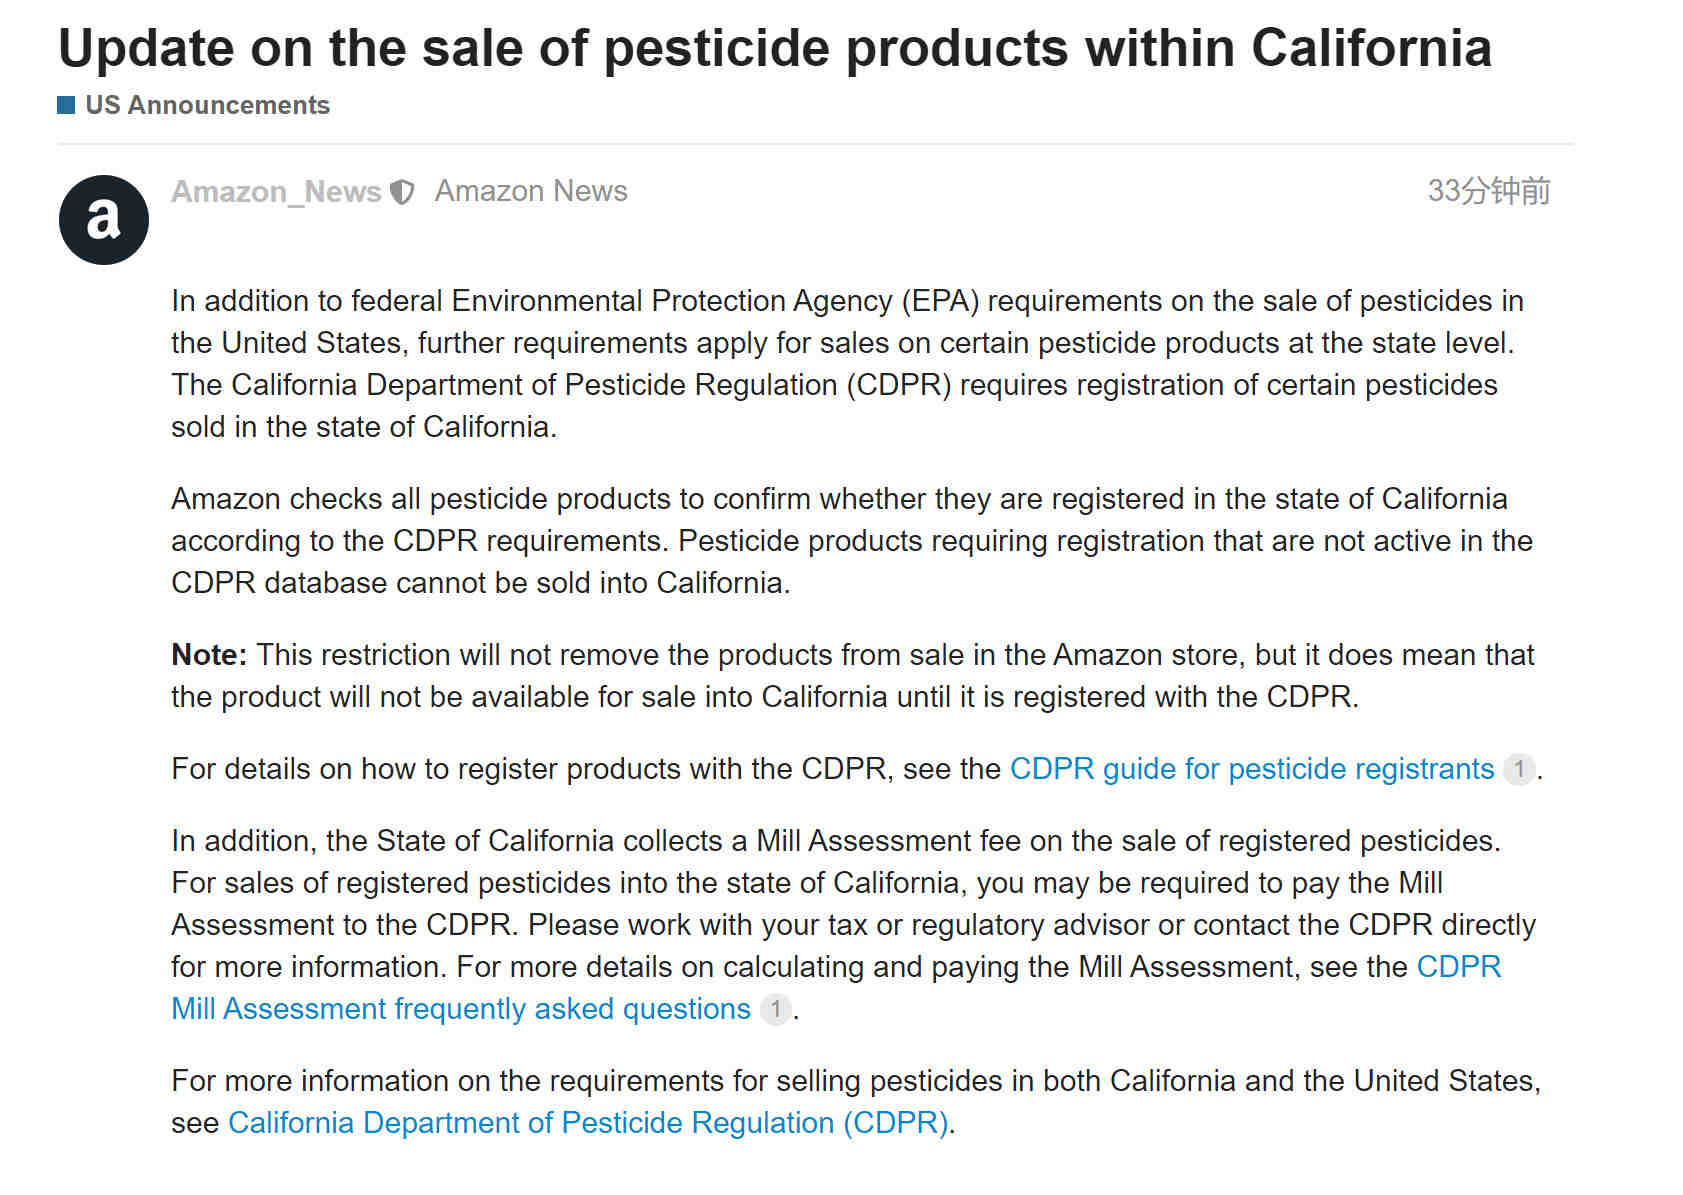The height and width of the screenshot is (1195, 1683).
Task: Click the sentence 'For more information on the requirements'
Action: [x=856, y=1101]
